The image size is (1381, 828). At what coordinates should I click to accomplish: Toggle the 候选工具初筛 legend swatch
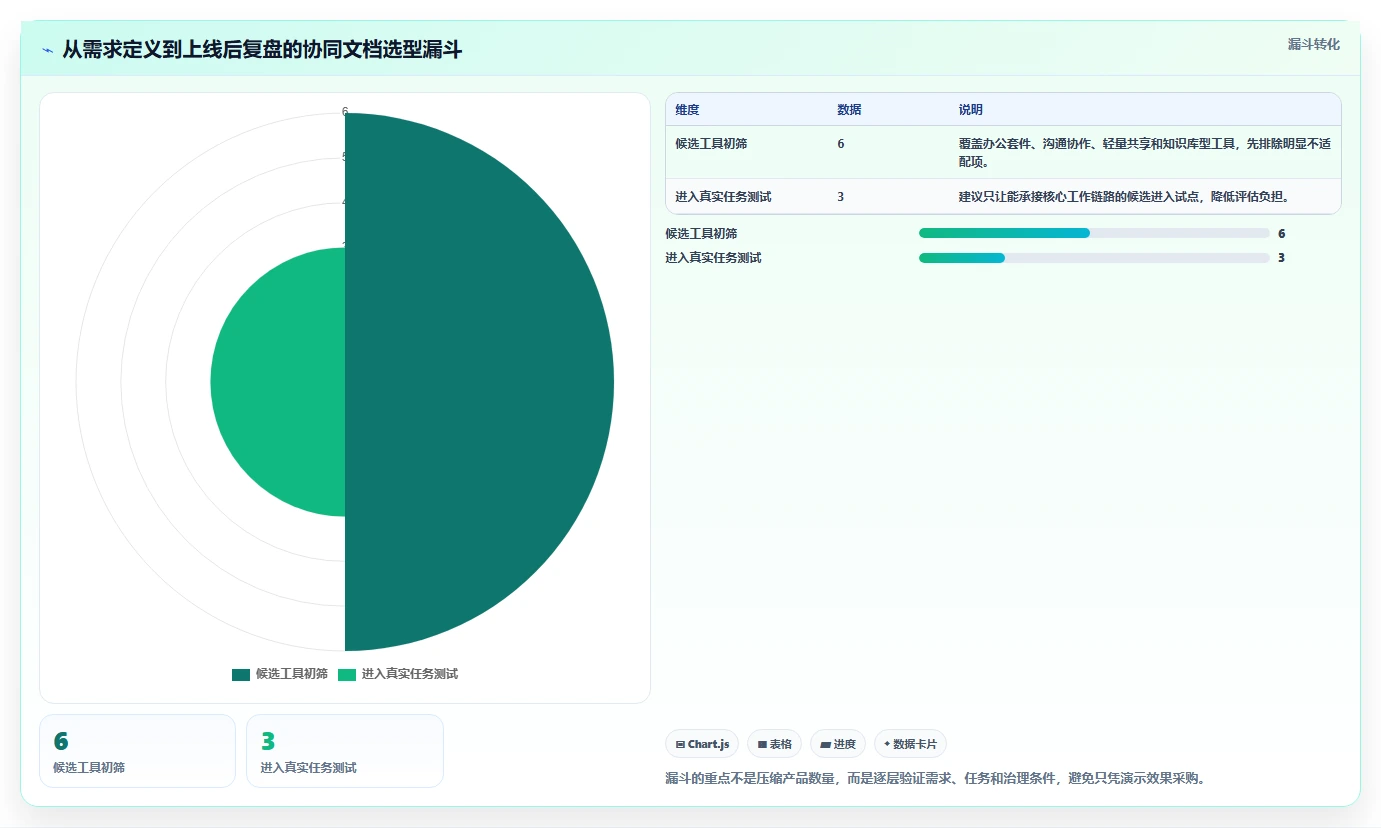(241, 674)
